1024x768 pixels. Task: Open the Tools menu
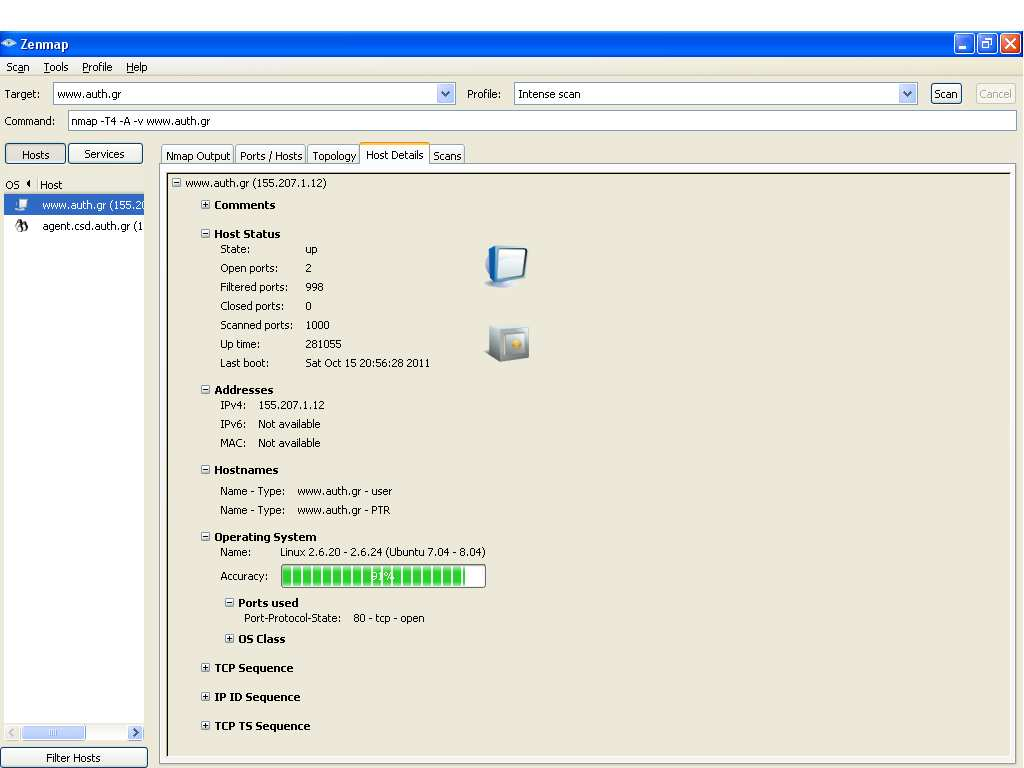(56, 67)
